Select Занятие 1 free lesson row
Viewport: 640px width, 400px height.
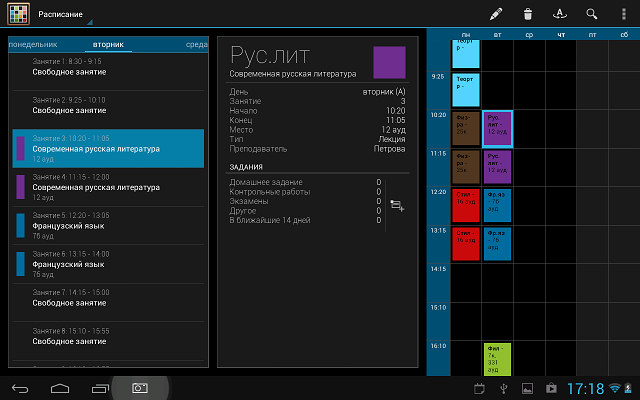pyautogui.click(x=108, y=71)
